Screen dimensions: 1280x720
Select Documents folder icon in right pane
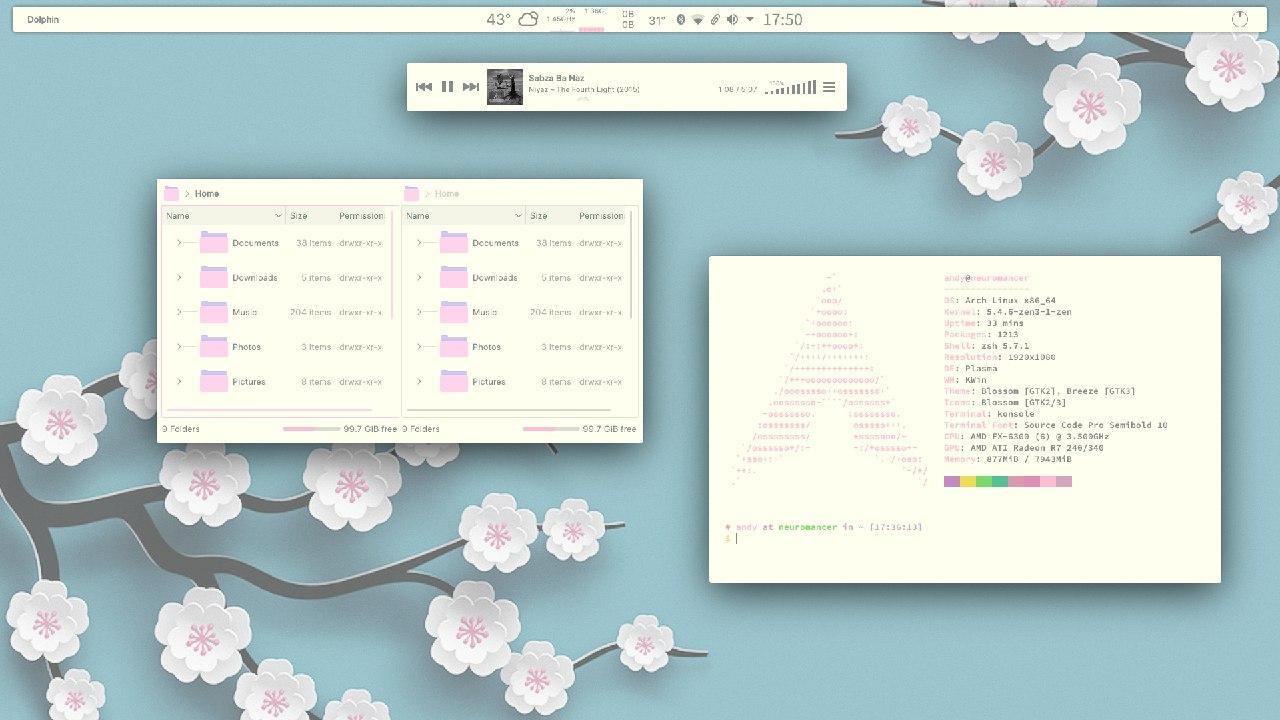pos(454,242)
